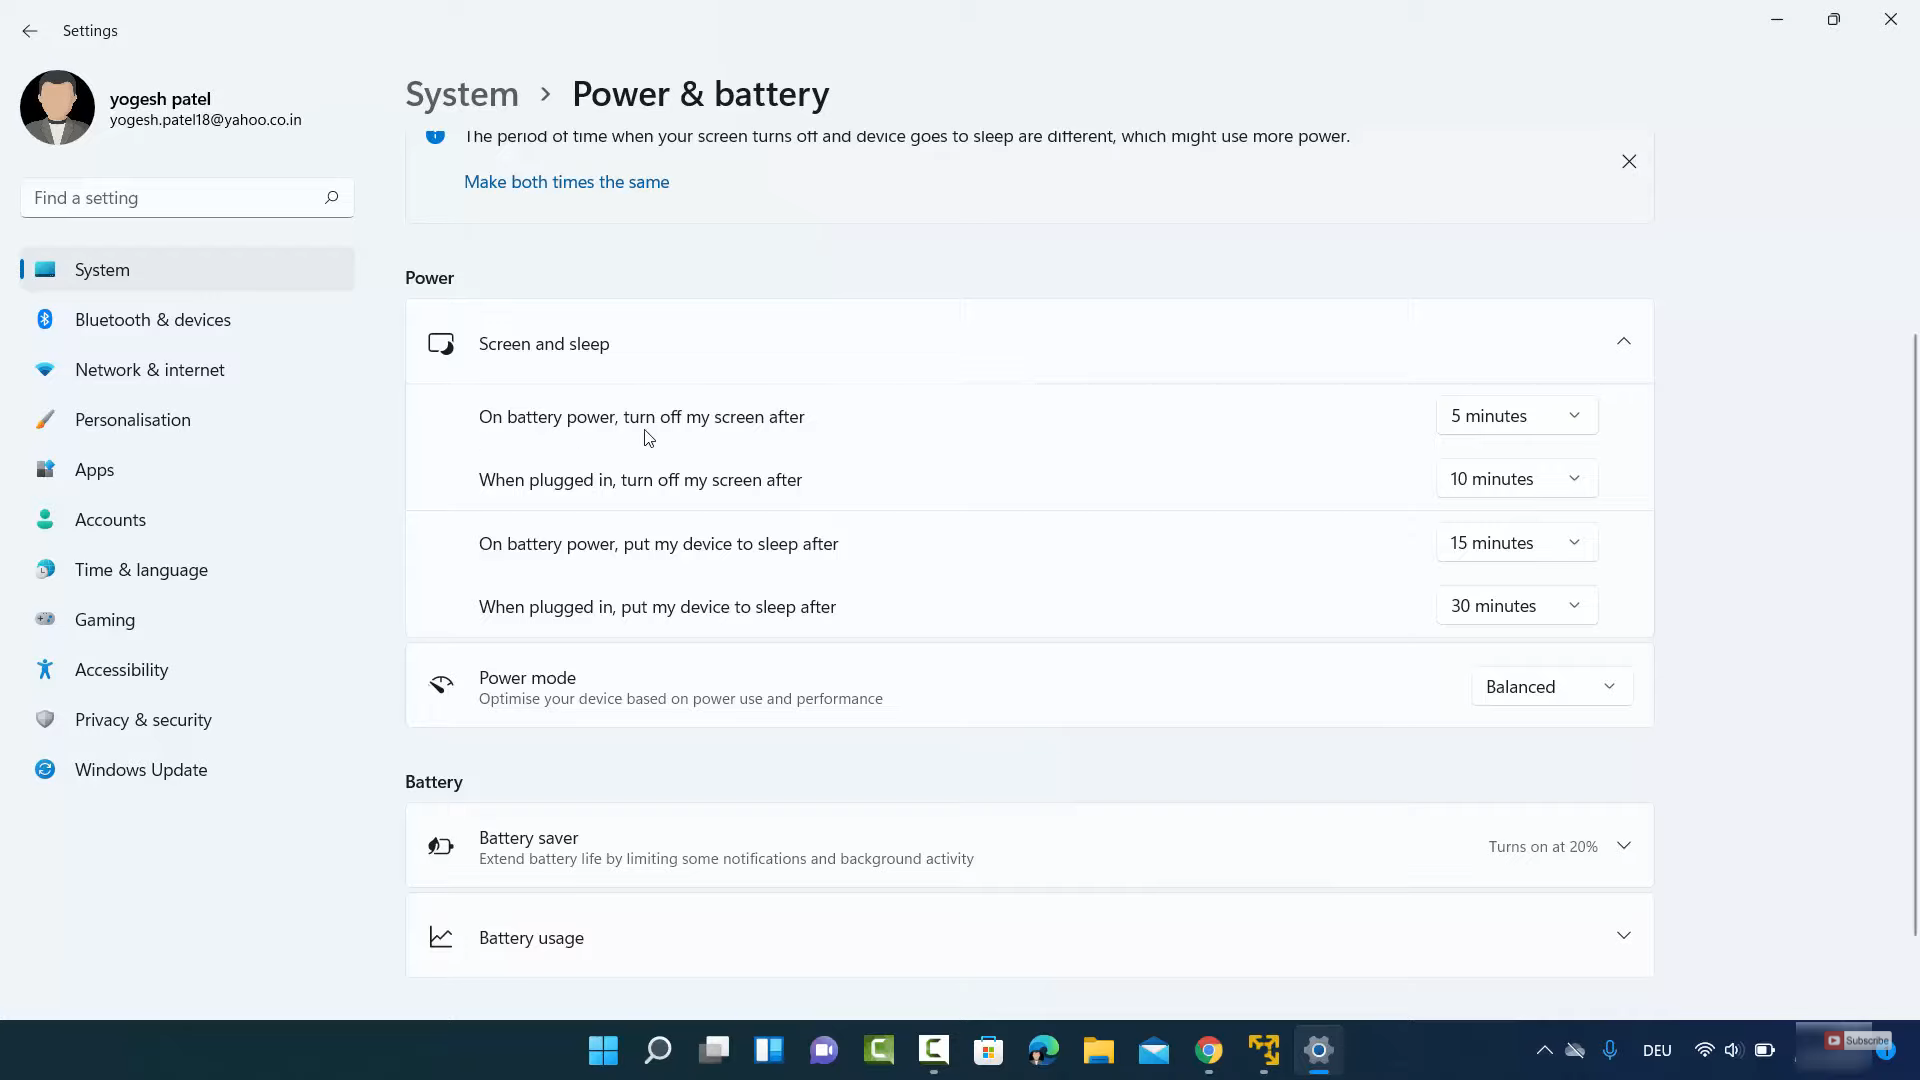Click the System breadcrumb link
Viewport: 1920px width, 1080px height.
point(462,94)
